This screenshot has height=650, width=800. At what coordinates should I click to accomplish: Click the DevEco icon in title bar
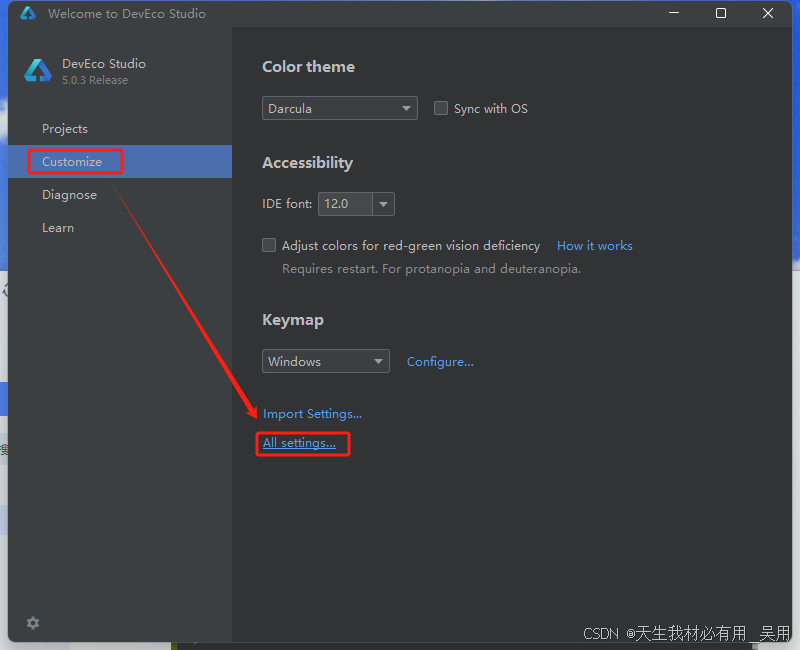tap(28, 13)
